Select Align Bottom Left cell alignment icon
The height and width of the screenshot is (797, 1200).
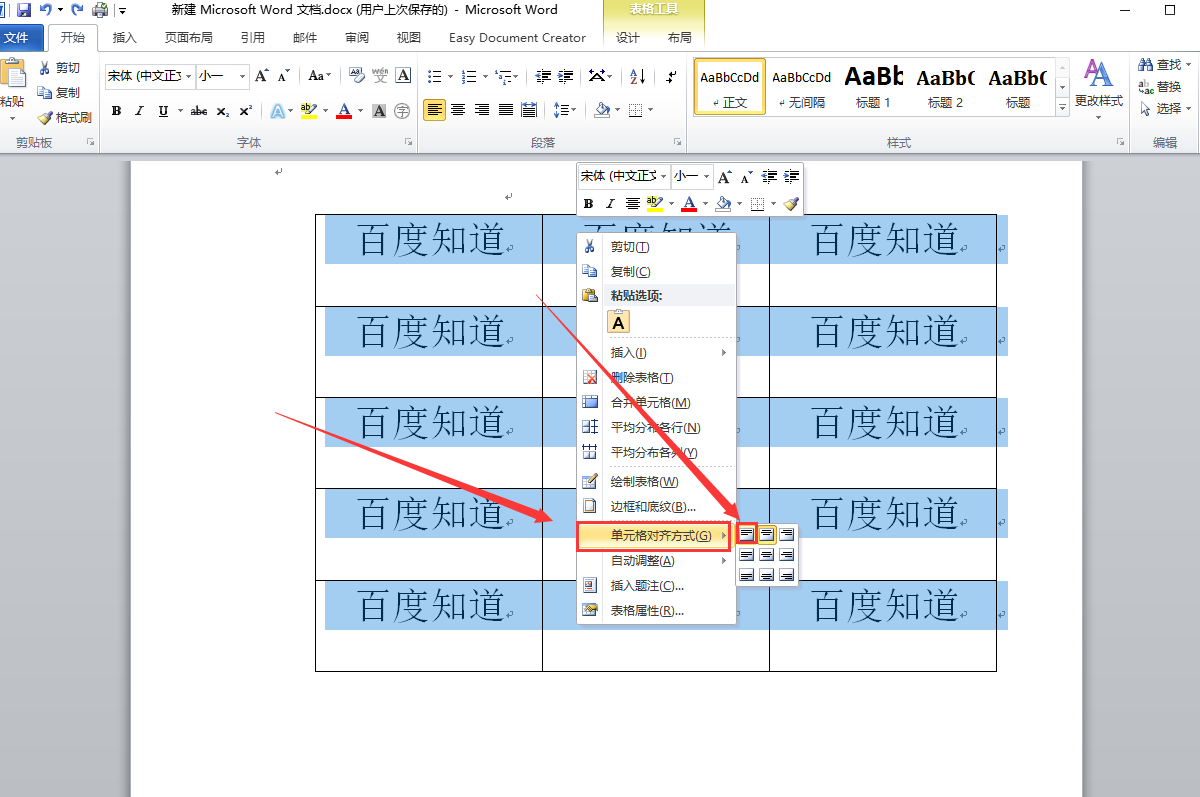click(746, 574)
